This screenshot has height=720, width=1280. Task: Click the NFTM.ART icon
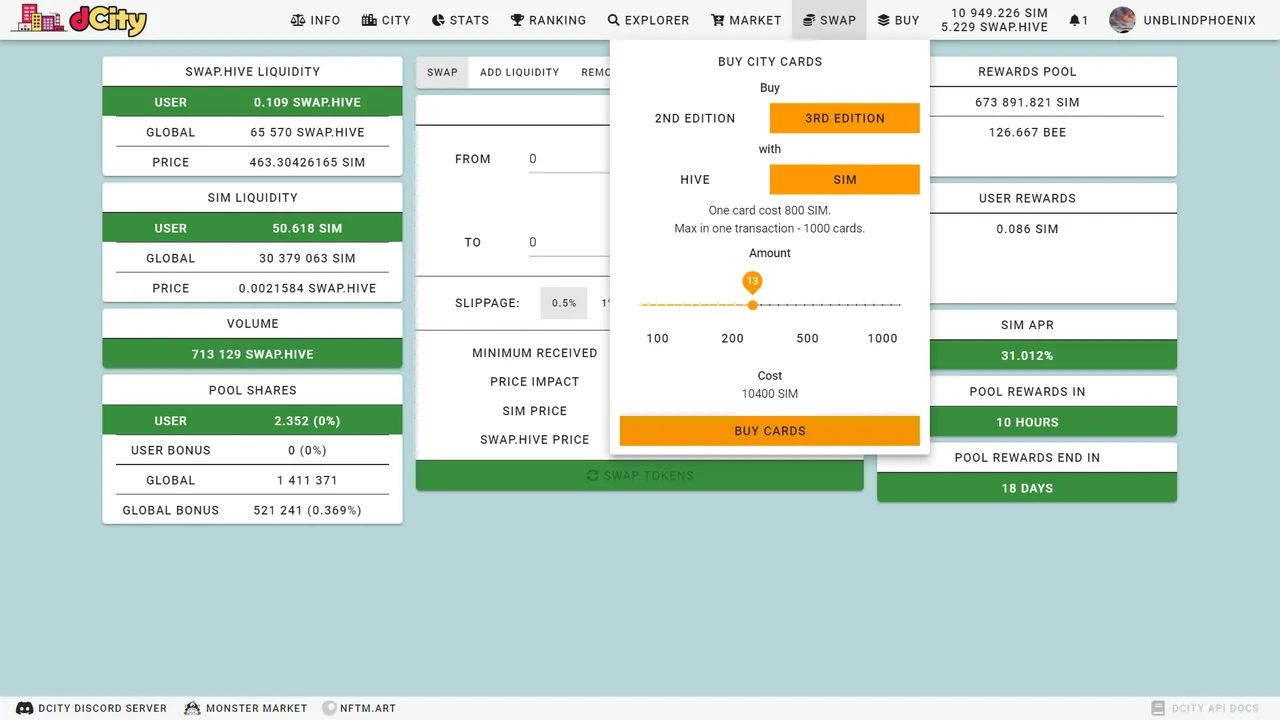point(329,708)
